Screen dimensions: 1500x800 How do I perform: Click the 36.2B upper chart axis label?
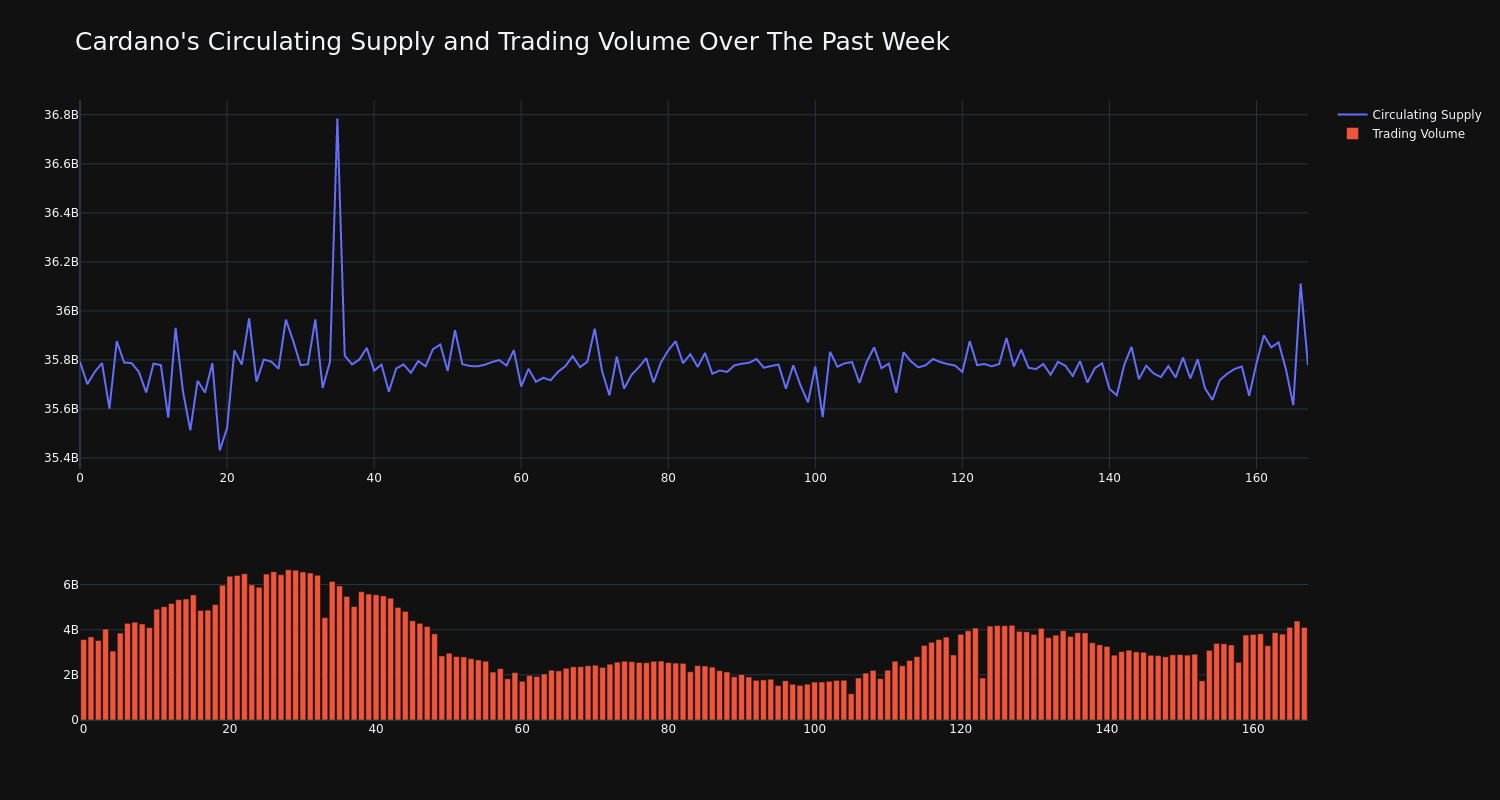pyautogui.click(x=61, y=262)
